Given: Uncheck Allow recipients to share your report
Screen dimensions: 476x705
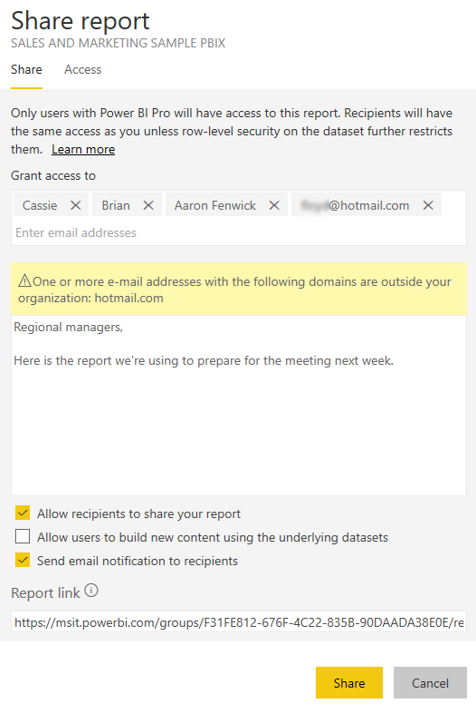Looking at the screenshot, I should (x=22, y=513).
